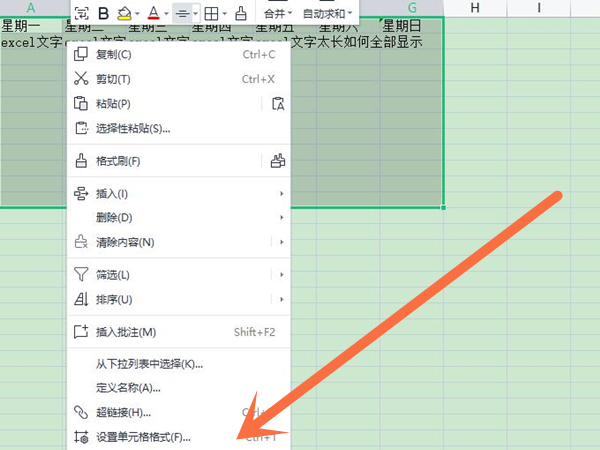Click the leftmost mini toolbar icon before Bold

pyautogui.click(x=81, y=13)
